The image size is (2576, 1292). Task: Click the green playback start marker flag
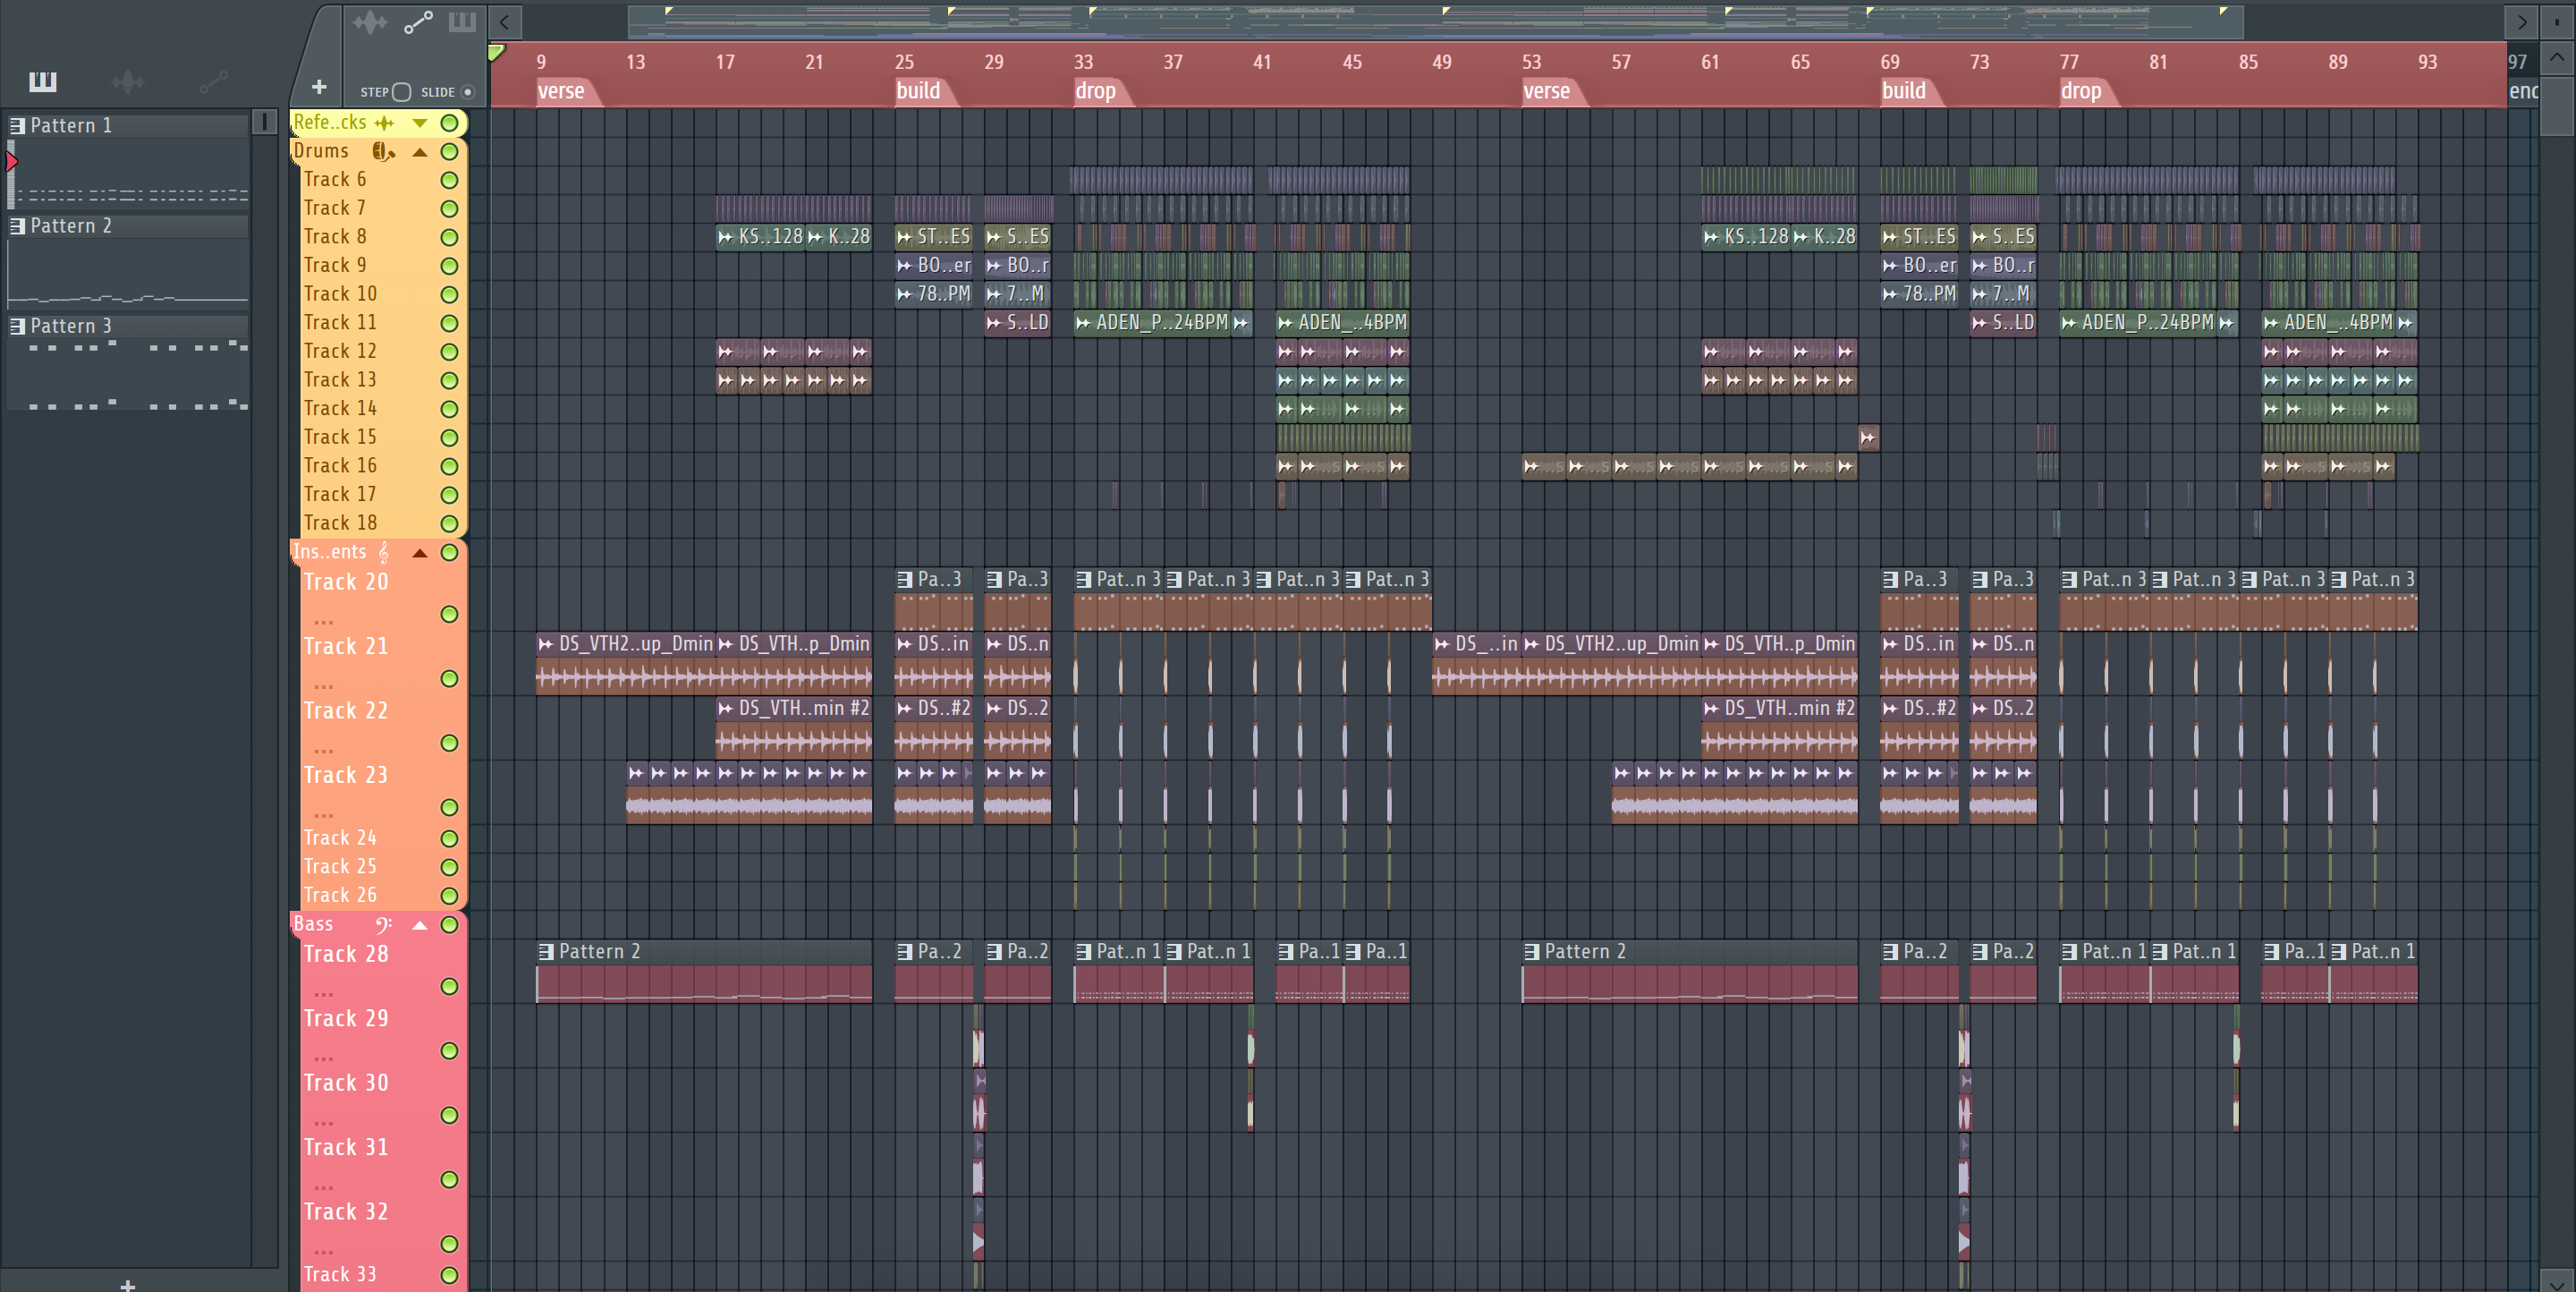pos(497,52)
